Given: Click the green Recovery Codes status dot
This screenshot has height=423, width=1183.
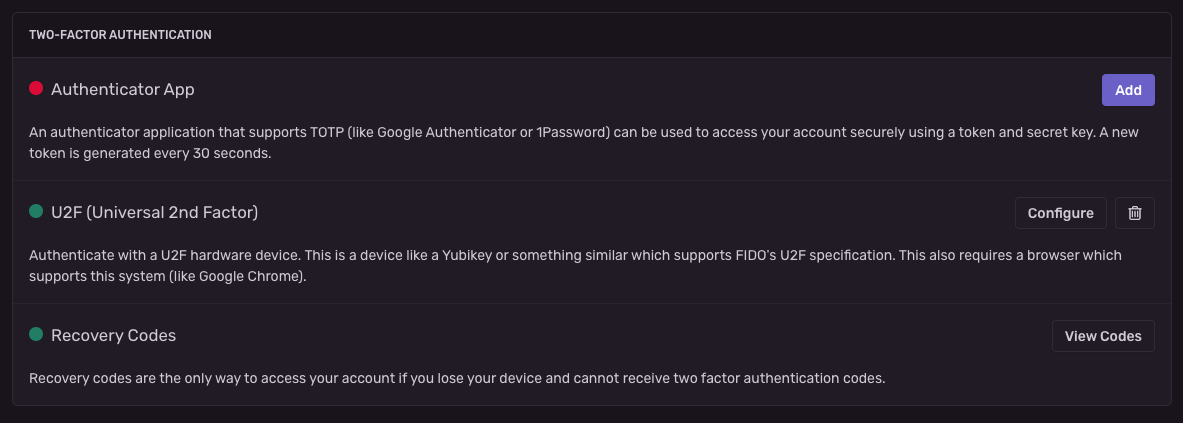Looking at the screenshot, I should coord(36,335).
